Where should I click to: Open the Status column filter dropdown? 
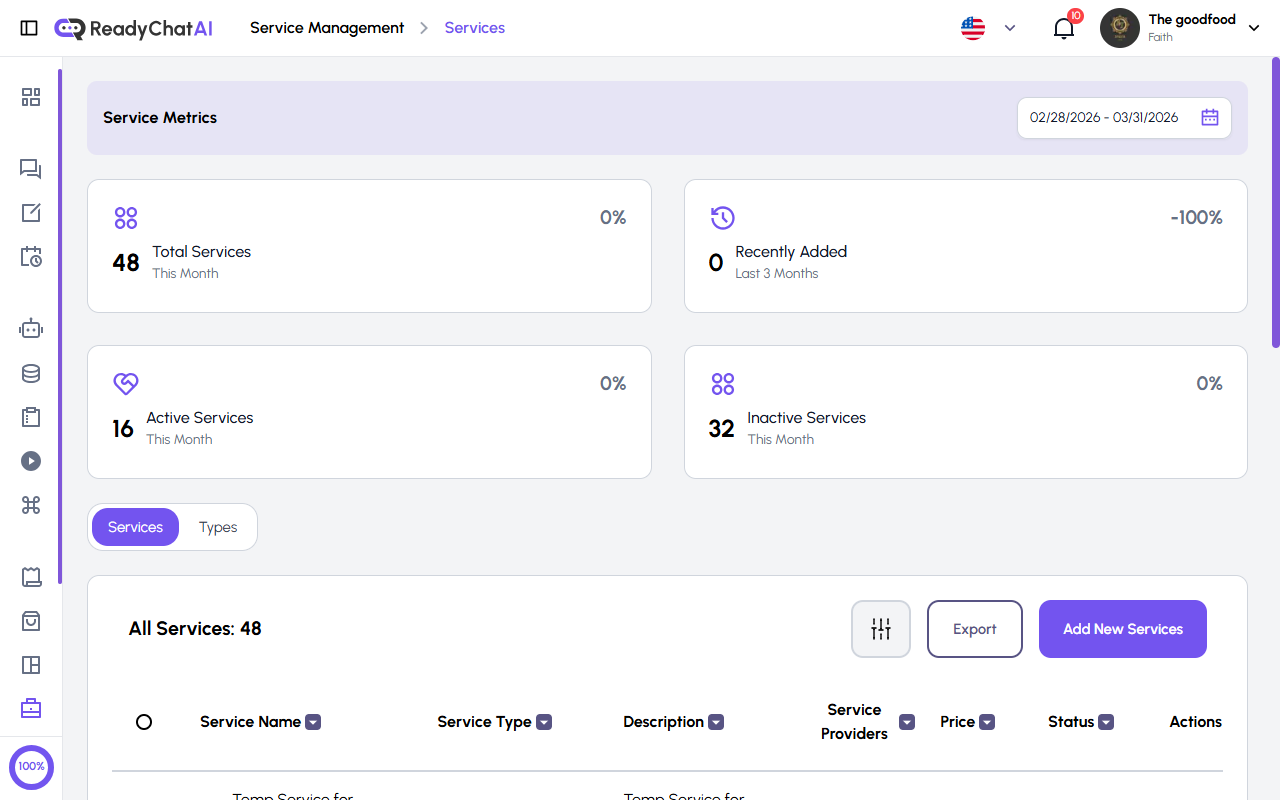[1106, 721]
